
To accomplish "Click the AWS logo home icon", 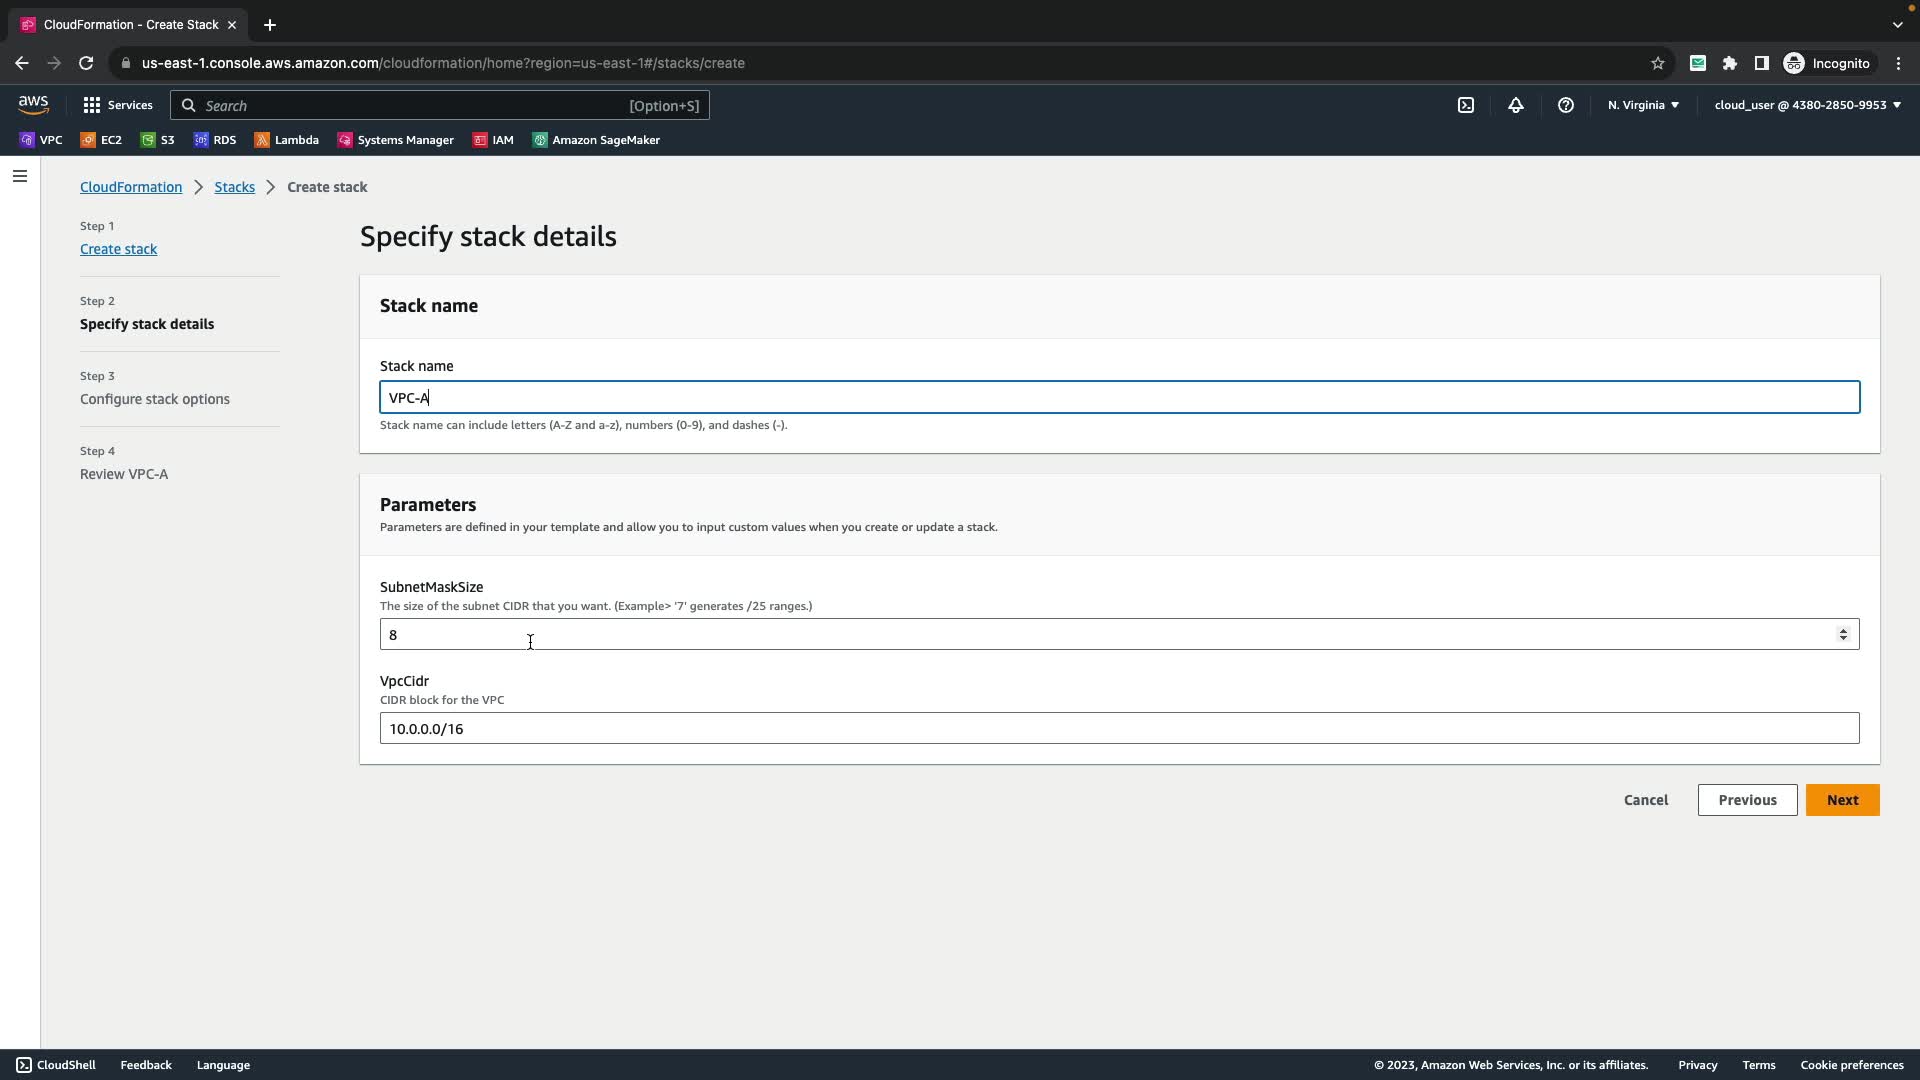I will pyautogui.click(x=33, y=105).
